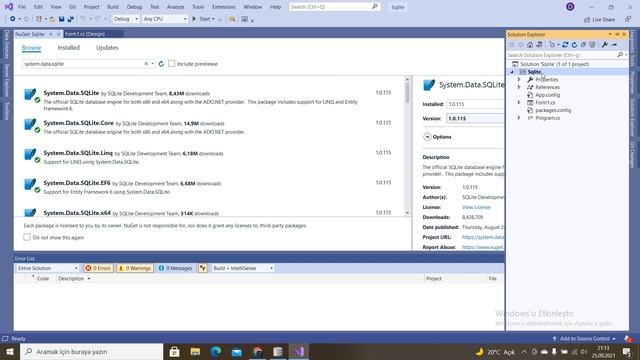Open Microsoft Edge from taskbar

click(x=216, y=351)
